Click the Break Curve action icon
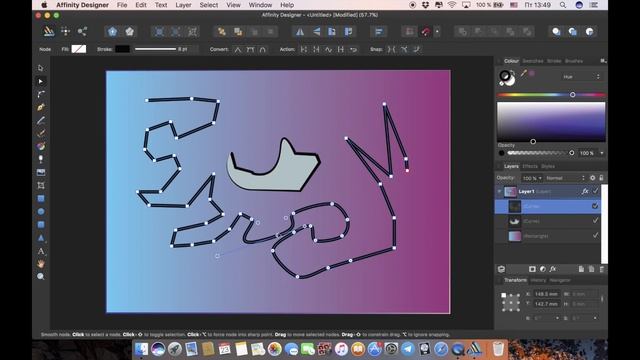 (304, 49)
